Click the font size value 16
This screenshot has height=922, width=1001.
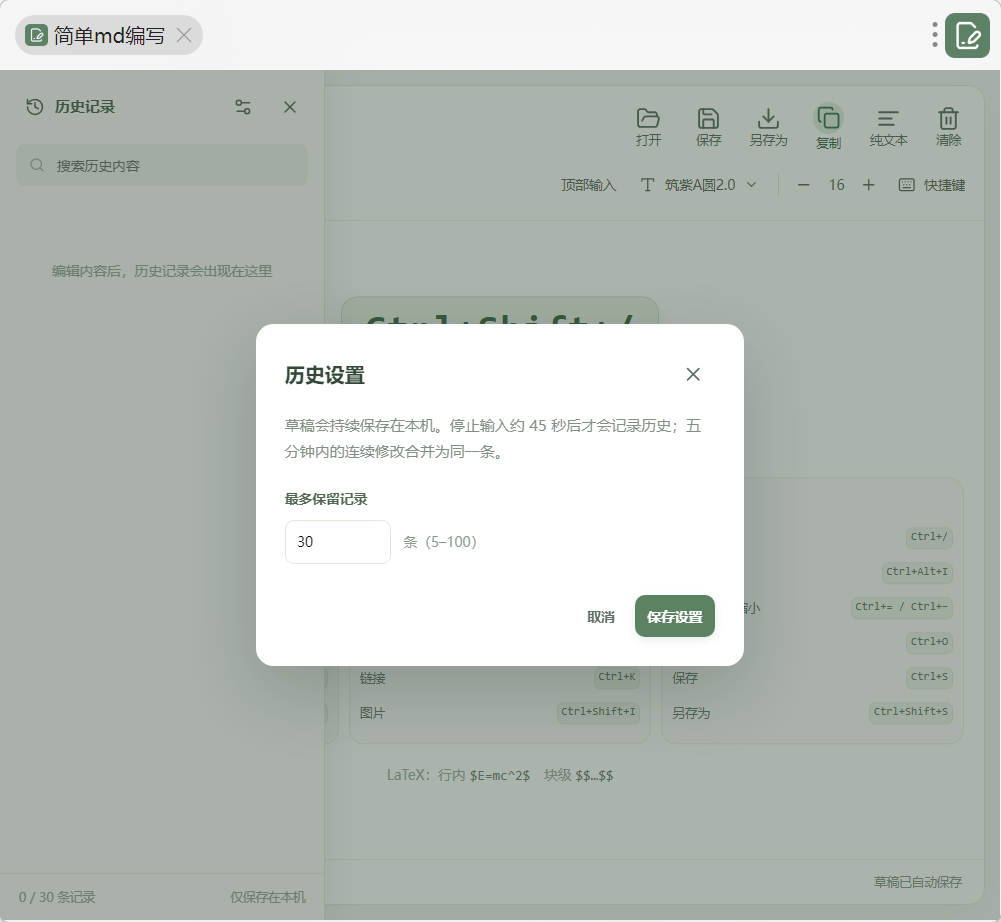pyautogui.click(x=836, y=185)
